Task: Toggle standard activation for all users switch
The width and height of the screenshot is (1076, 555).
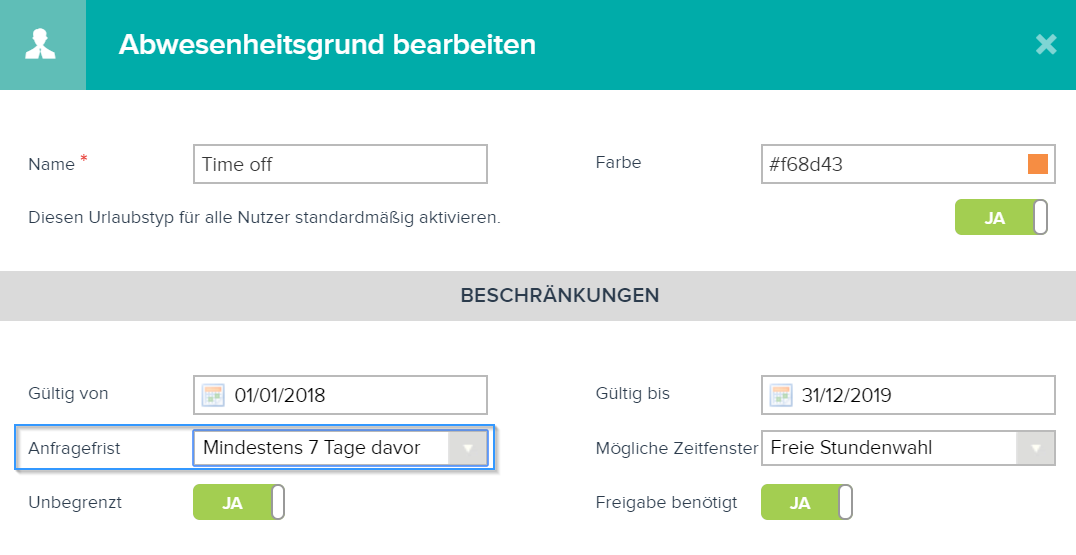Action: [x=1001, y=217]
